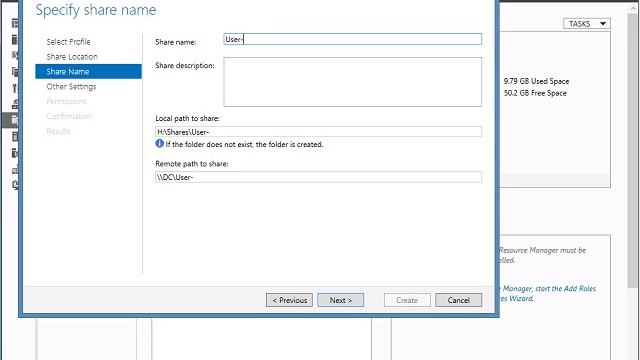Open the Share Location wizard step
The height and width of the screenshot is (360, 640).
pos(72,57)
